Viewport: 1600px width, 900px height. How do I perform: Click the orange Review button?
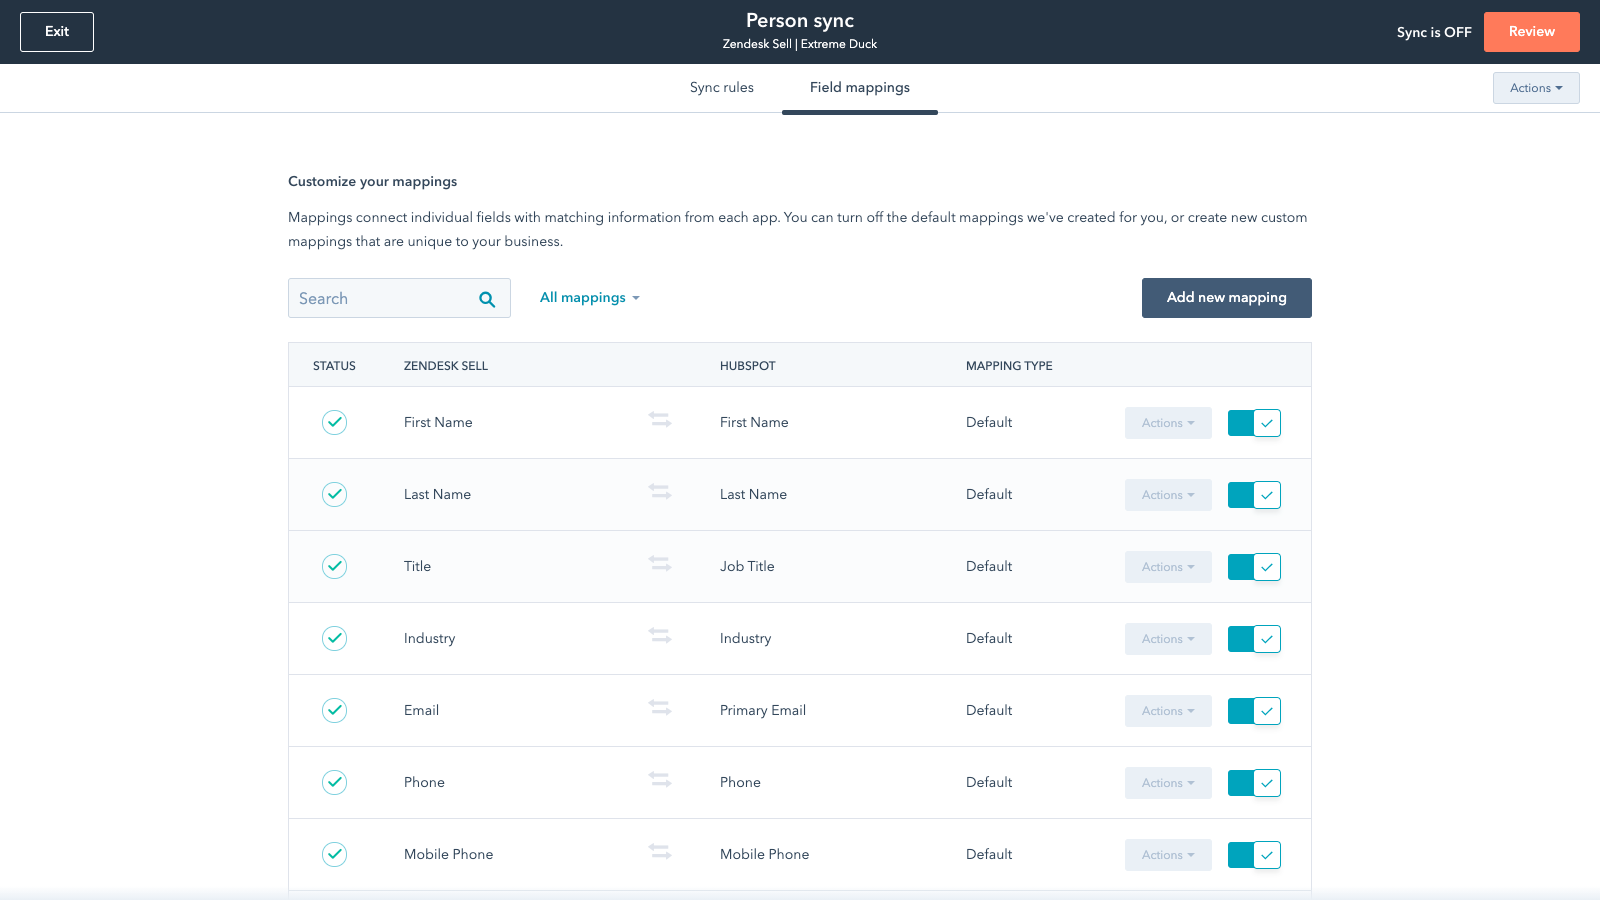[1532, 31]
